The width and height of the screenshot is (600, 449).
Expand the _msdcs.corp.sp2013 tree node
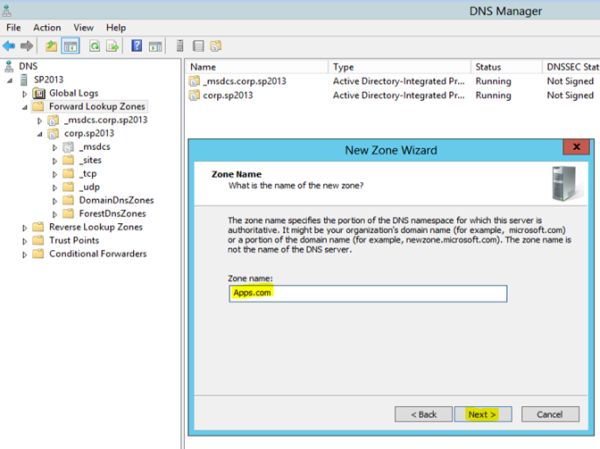click(x=39, y=121)
